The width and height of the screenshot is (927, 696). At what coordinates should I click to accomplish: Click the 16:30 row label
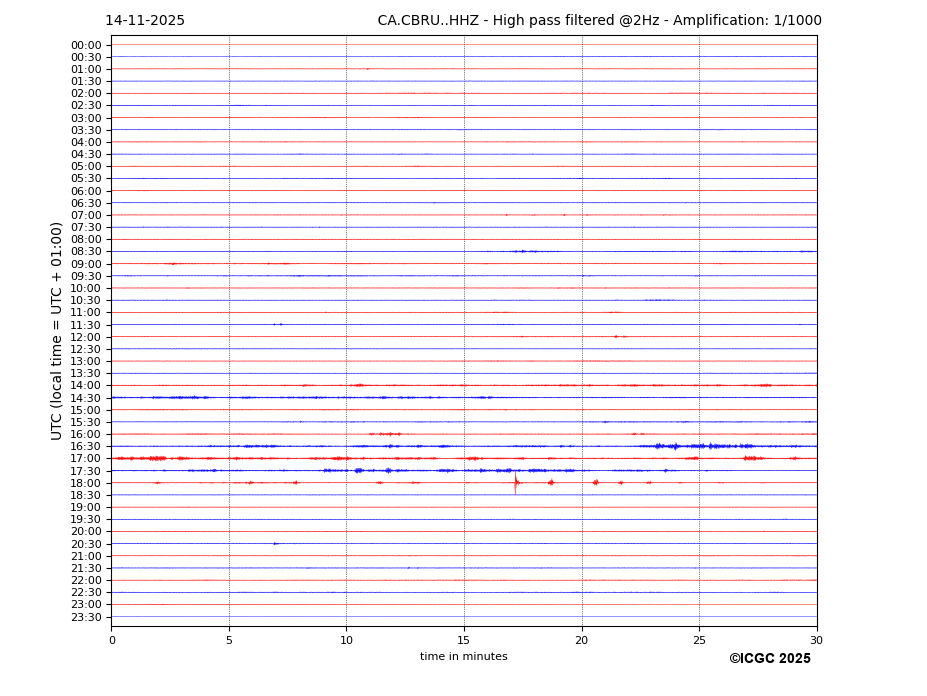86,447
